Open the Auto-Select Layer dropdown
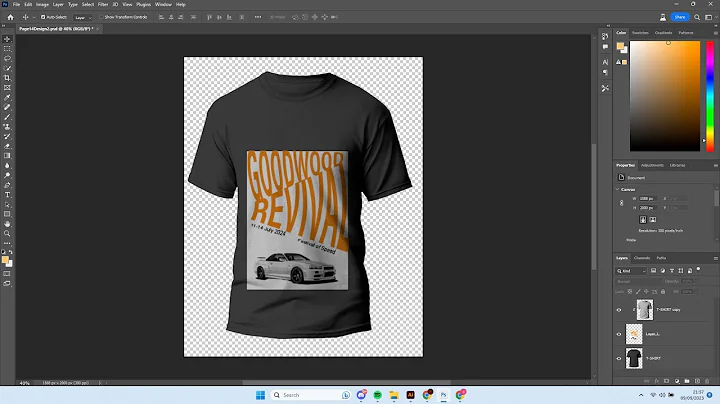Image resolution: width=720 pixels, height=404 pixels. (x=83, y=17)
